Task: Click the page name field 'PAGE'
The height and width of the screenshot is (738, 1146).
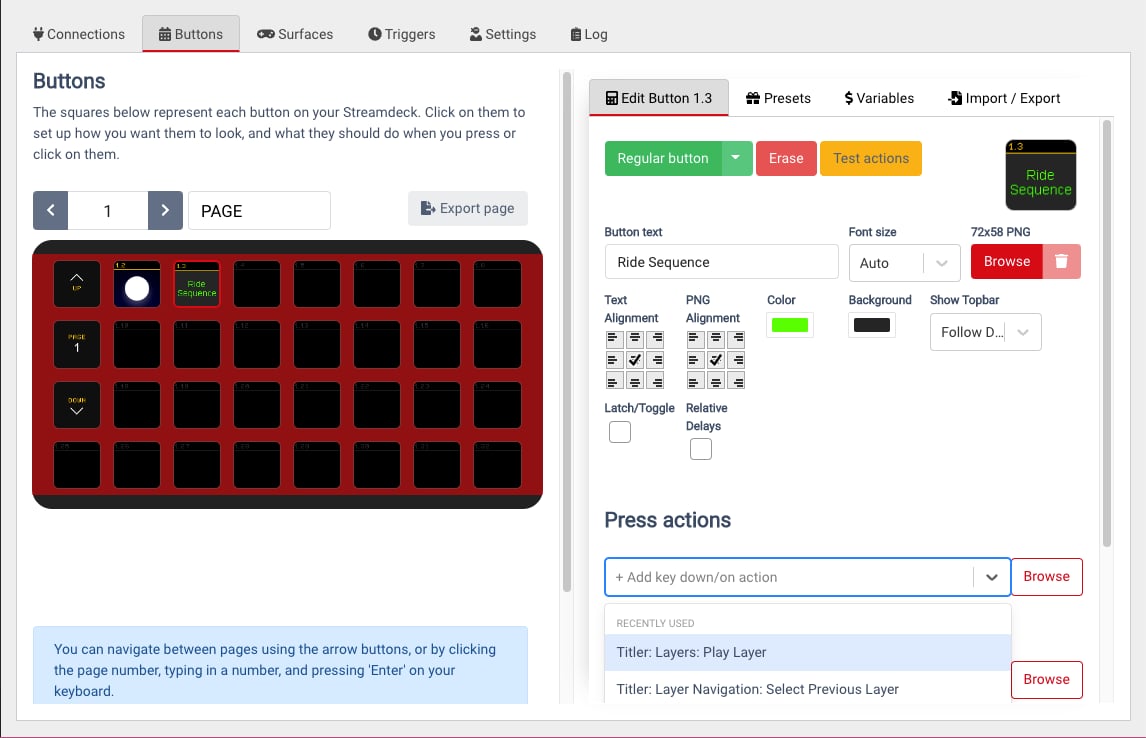Action: pyautogui.click(x=259, y=210)
